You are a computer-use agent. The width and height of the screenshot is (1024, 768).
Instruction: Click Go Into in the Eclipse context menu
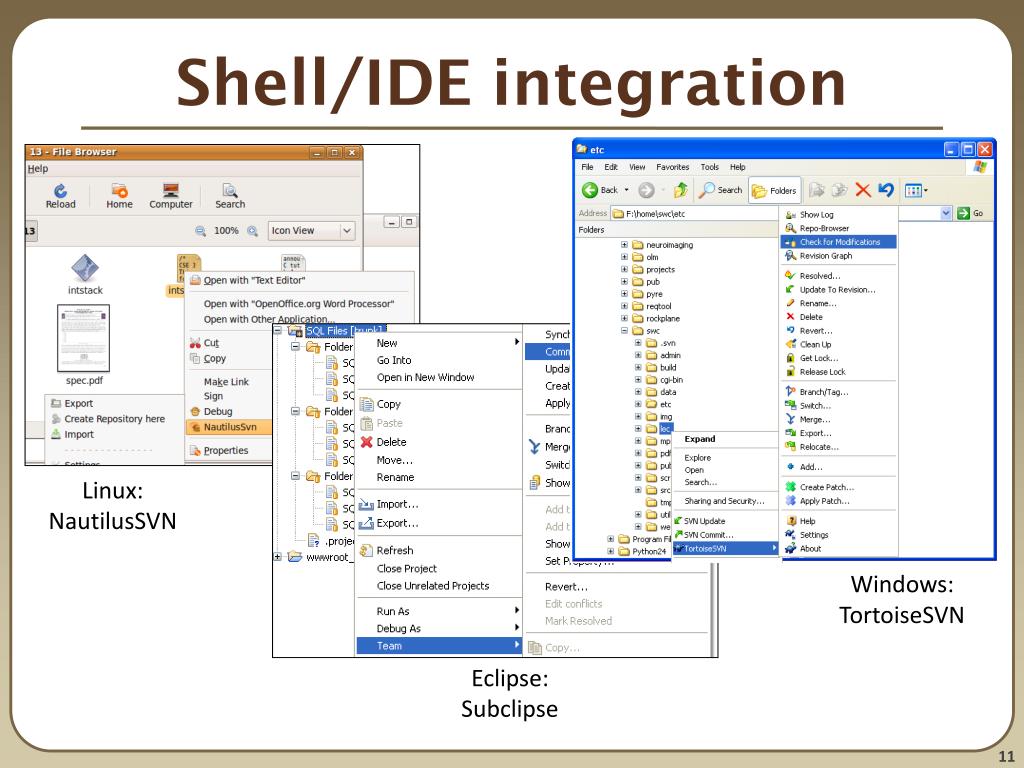click(x=394, y=360)
